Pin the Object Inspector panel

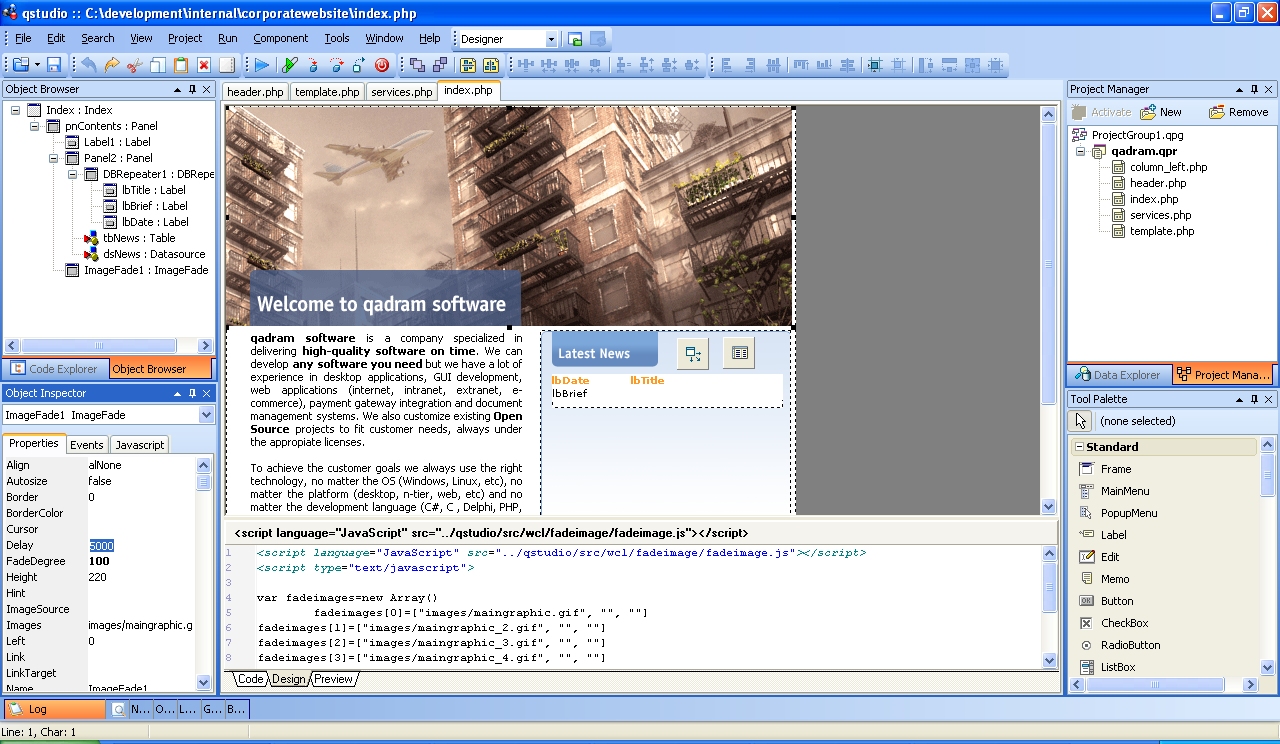193,394
